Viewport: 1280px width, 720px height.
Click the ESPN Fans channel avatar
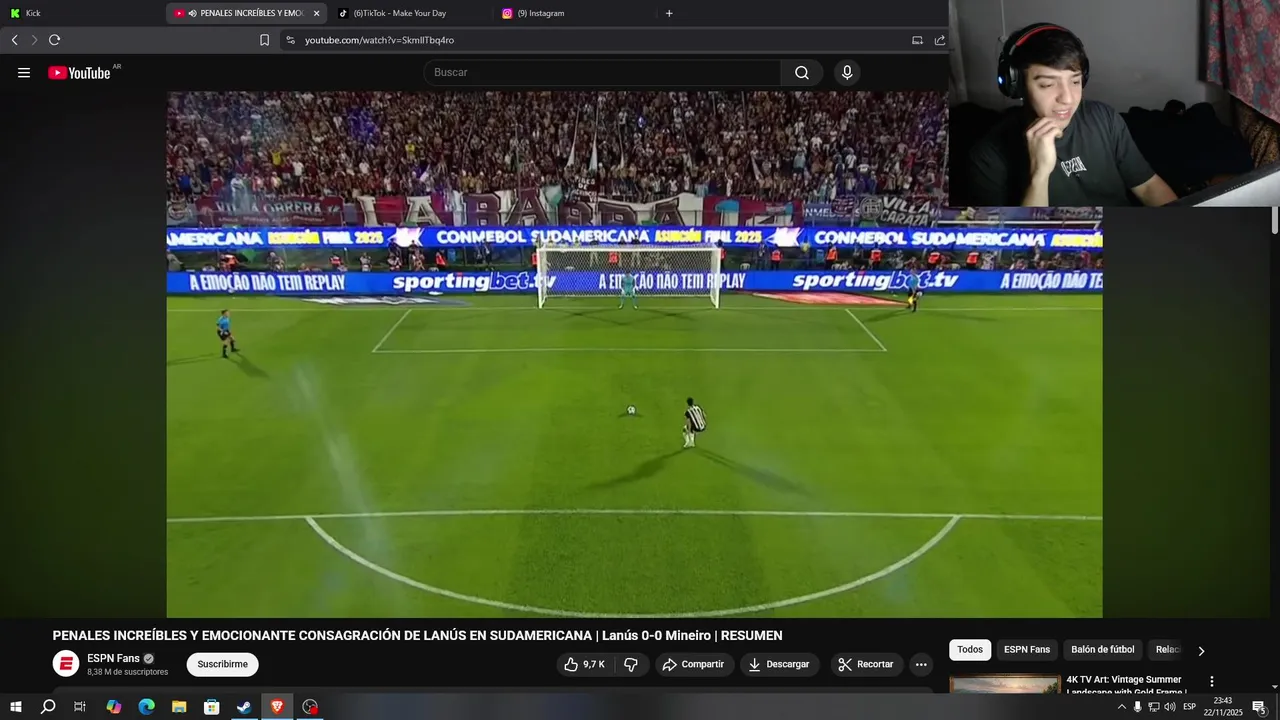66,664
